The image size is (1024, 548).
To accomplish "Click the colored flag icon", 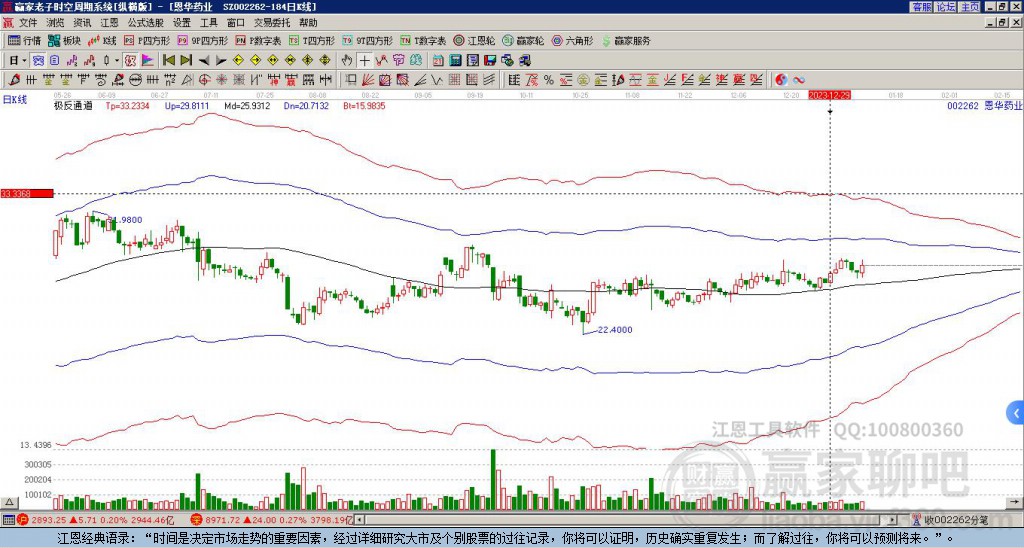I will 148,61.
